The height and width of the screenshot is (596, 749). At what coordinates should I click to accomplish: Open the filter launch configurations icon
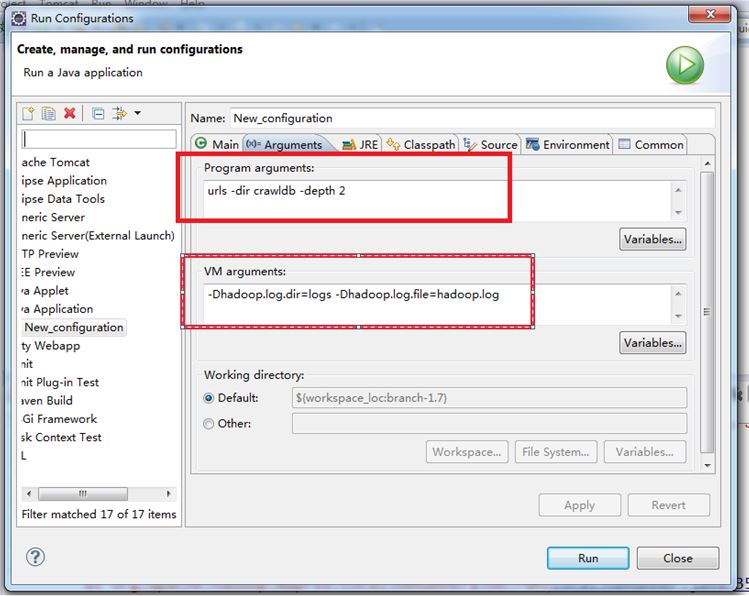pyautogui.click(x=119, y=114)
